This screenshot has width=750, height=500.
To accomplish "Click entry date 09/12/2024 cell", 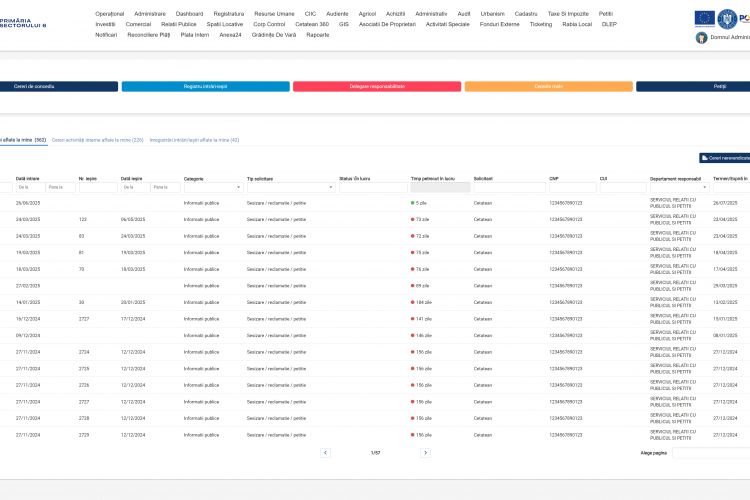I will tap(28, 336).
